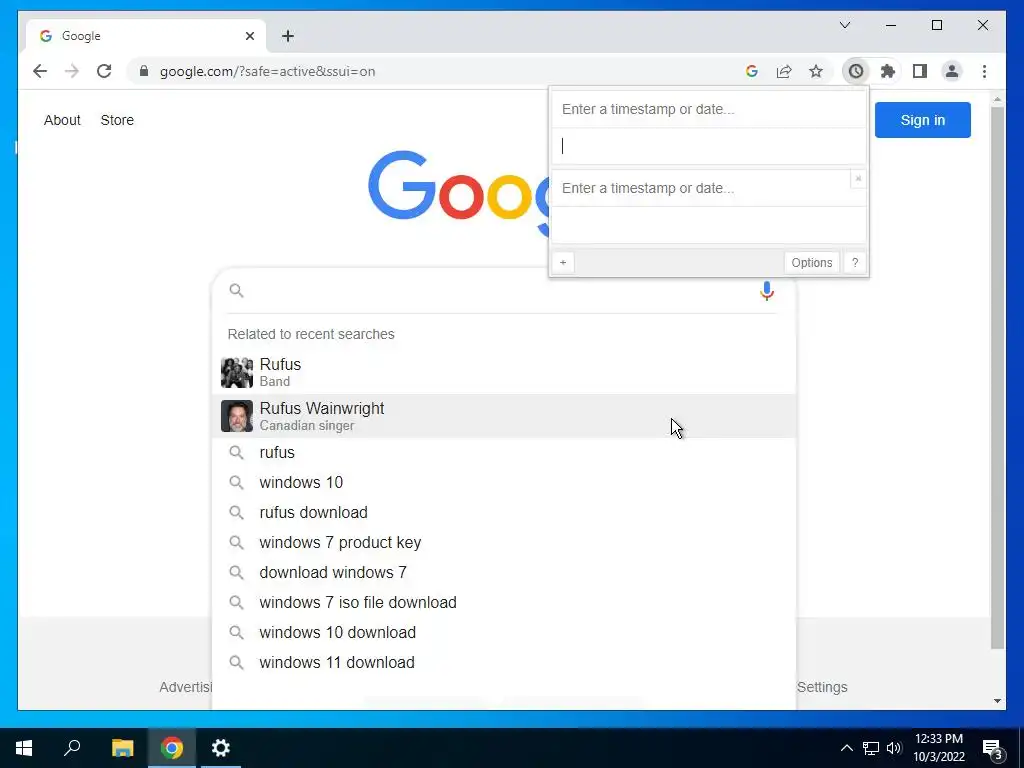Reload the Google page

click(x=104, y=71)
